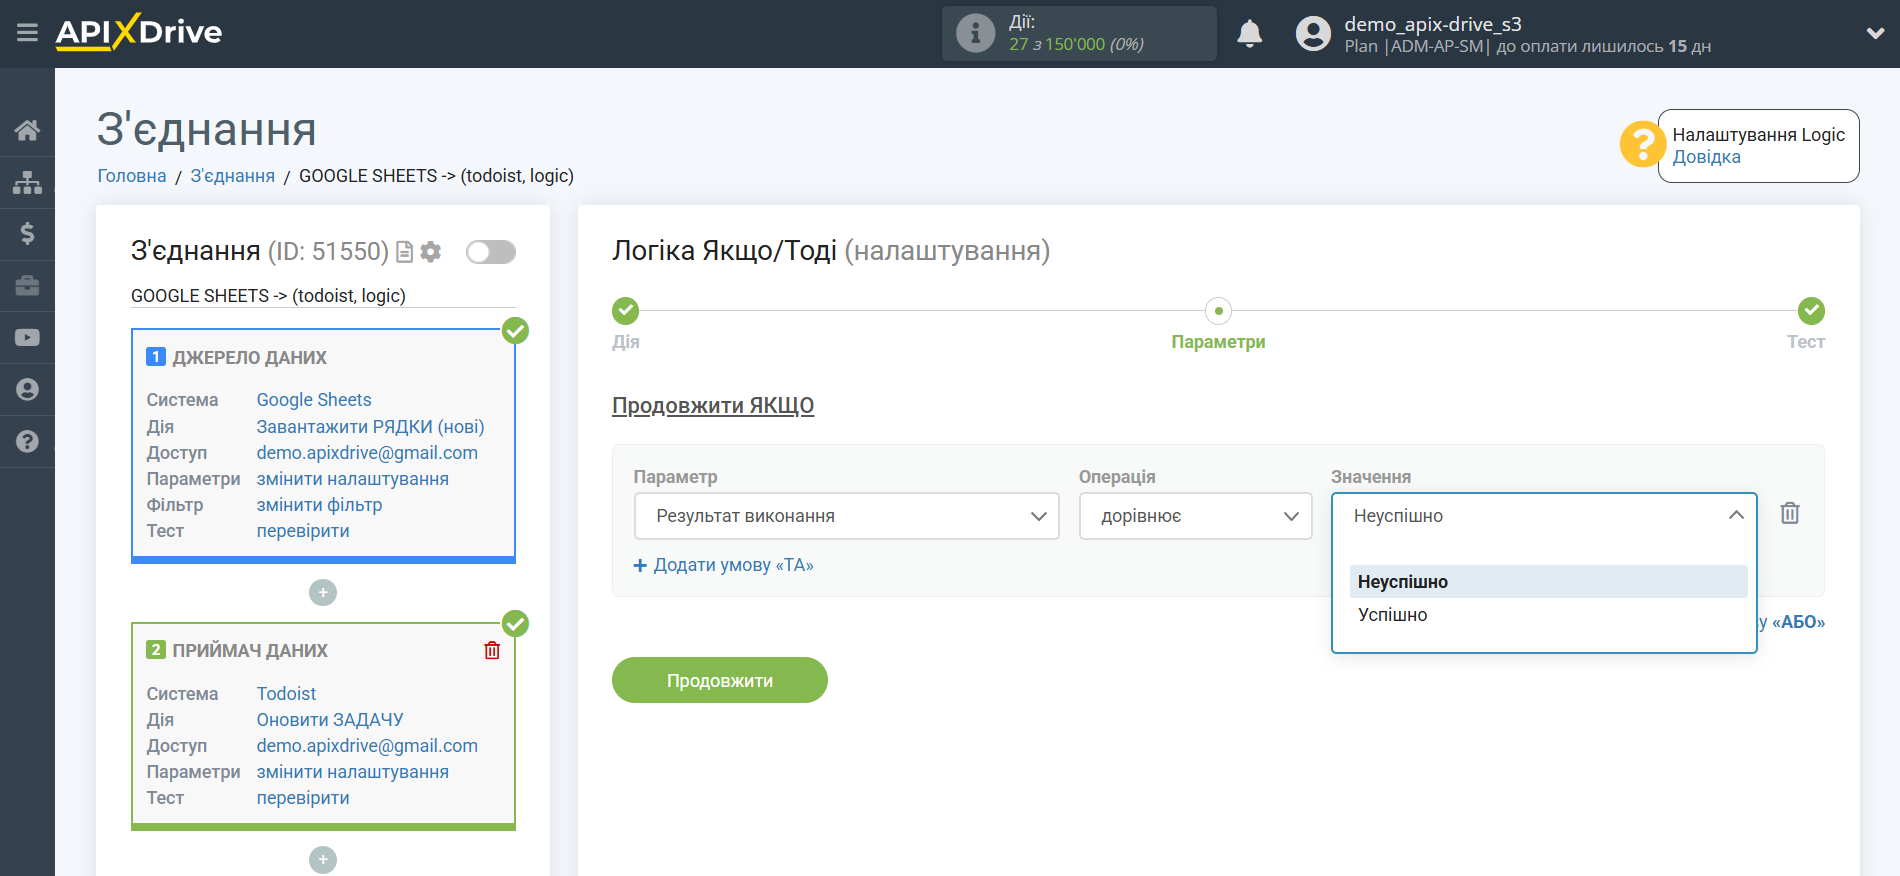This screenshot has width=1900, height=876.
Task: Click the data receiver green checkmark
Action: click(515, 624)
